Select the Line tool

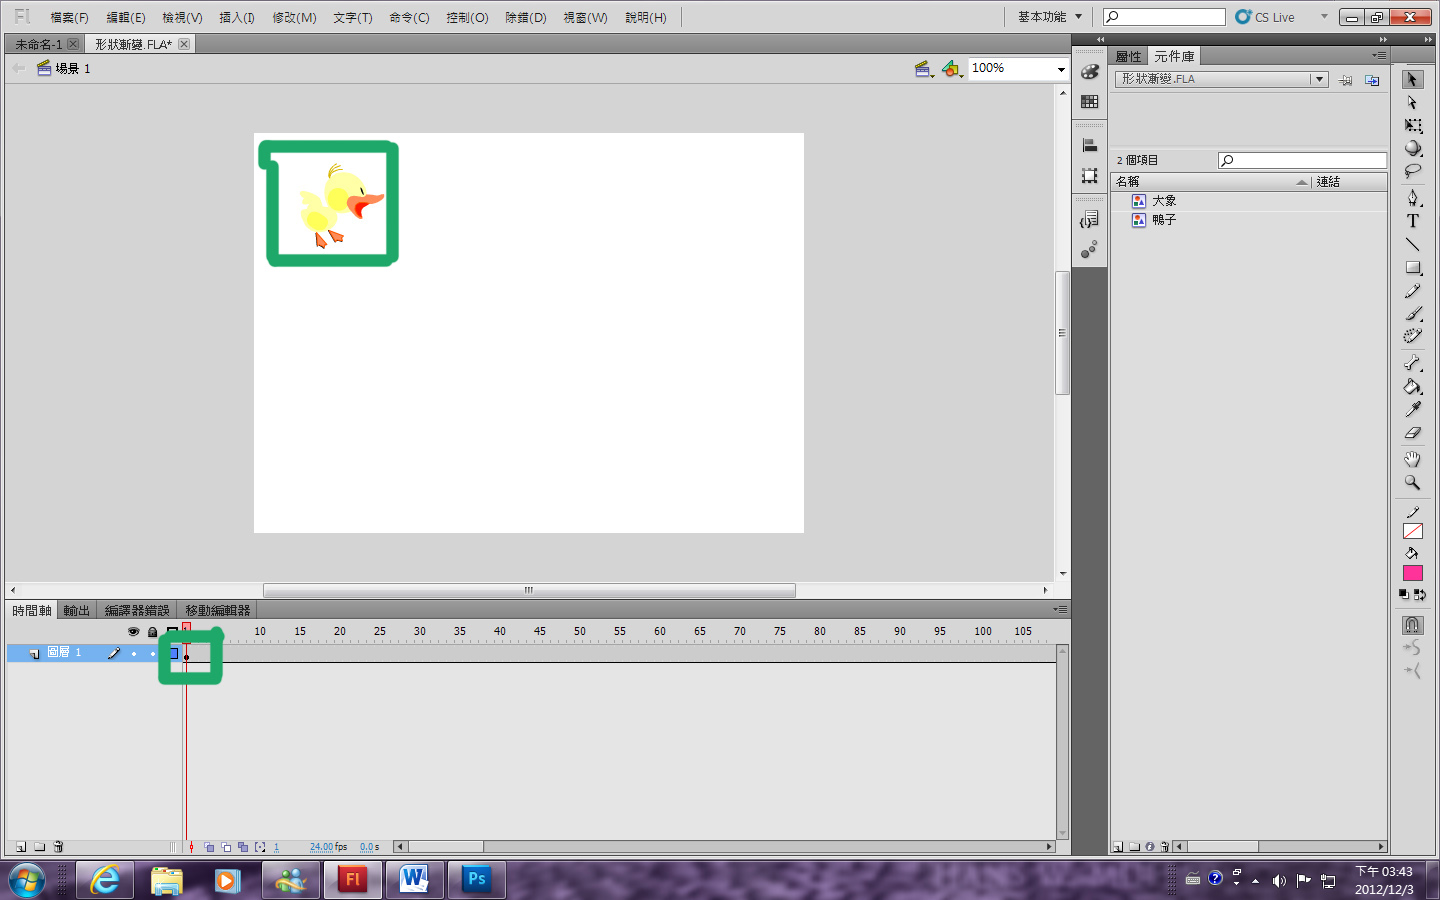point(1412,244)
